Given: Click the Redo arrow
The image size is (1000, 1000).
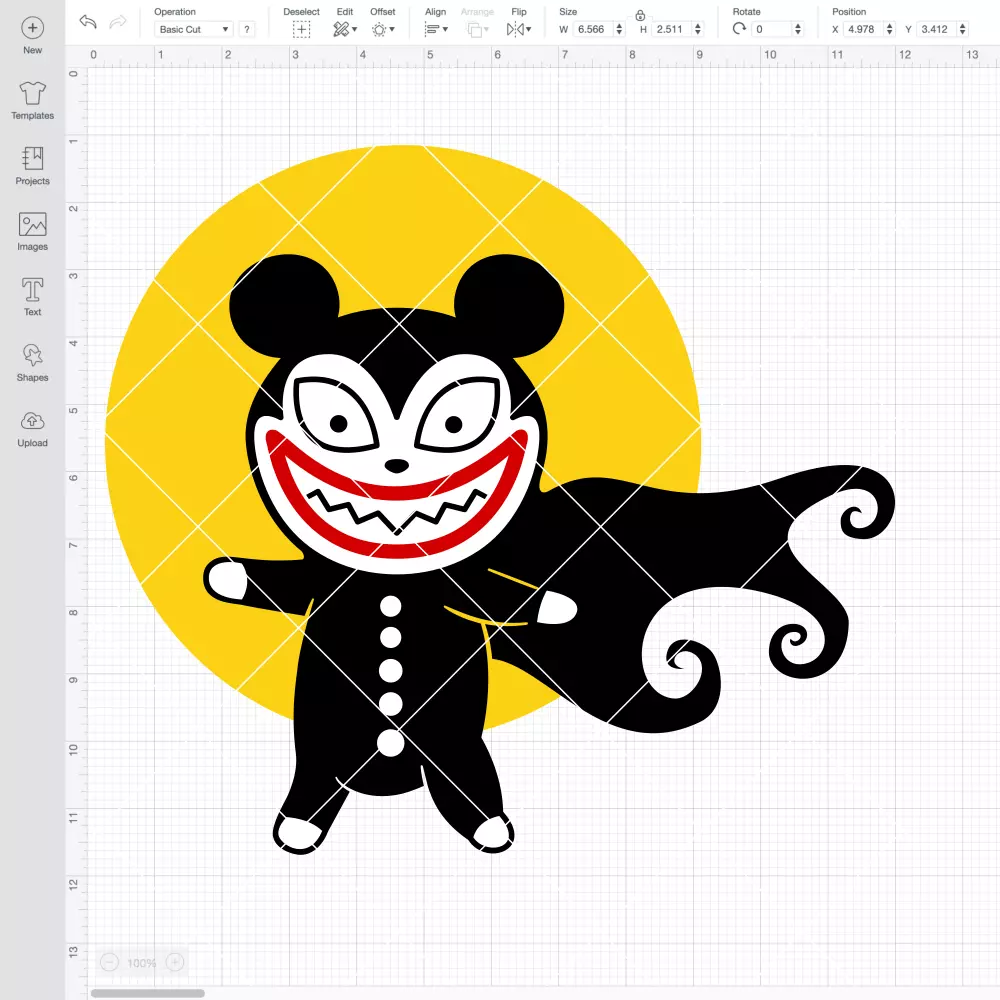Looking at the screenshot, I should pos(118,22).
